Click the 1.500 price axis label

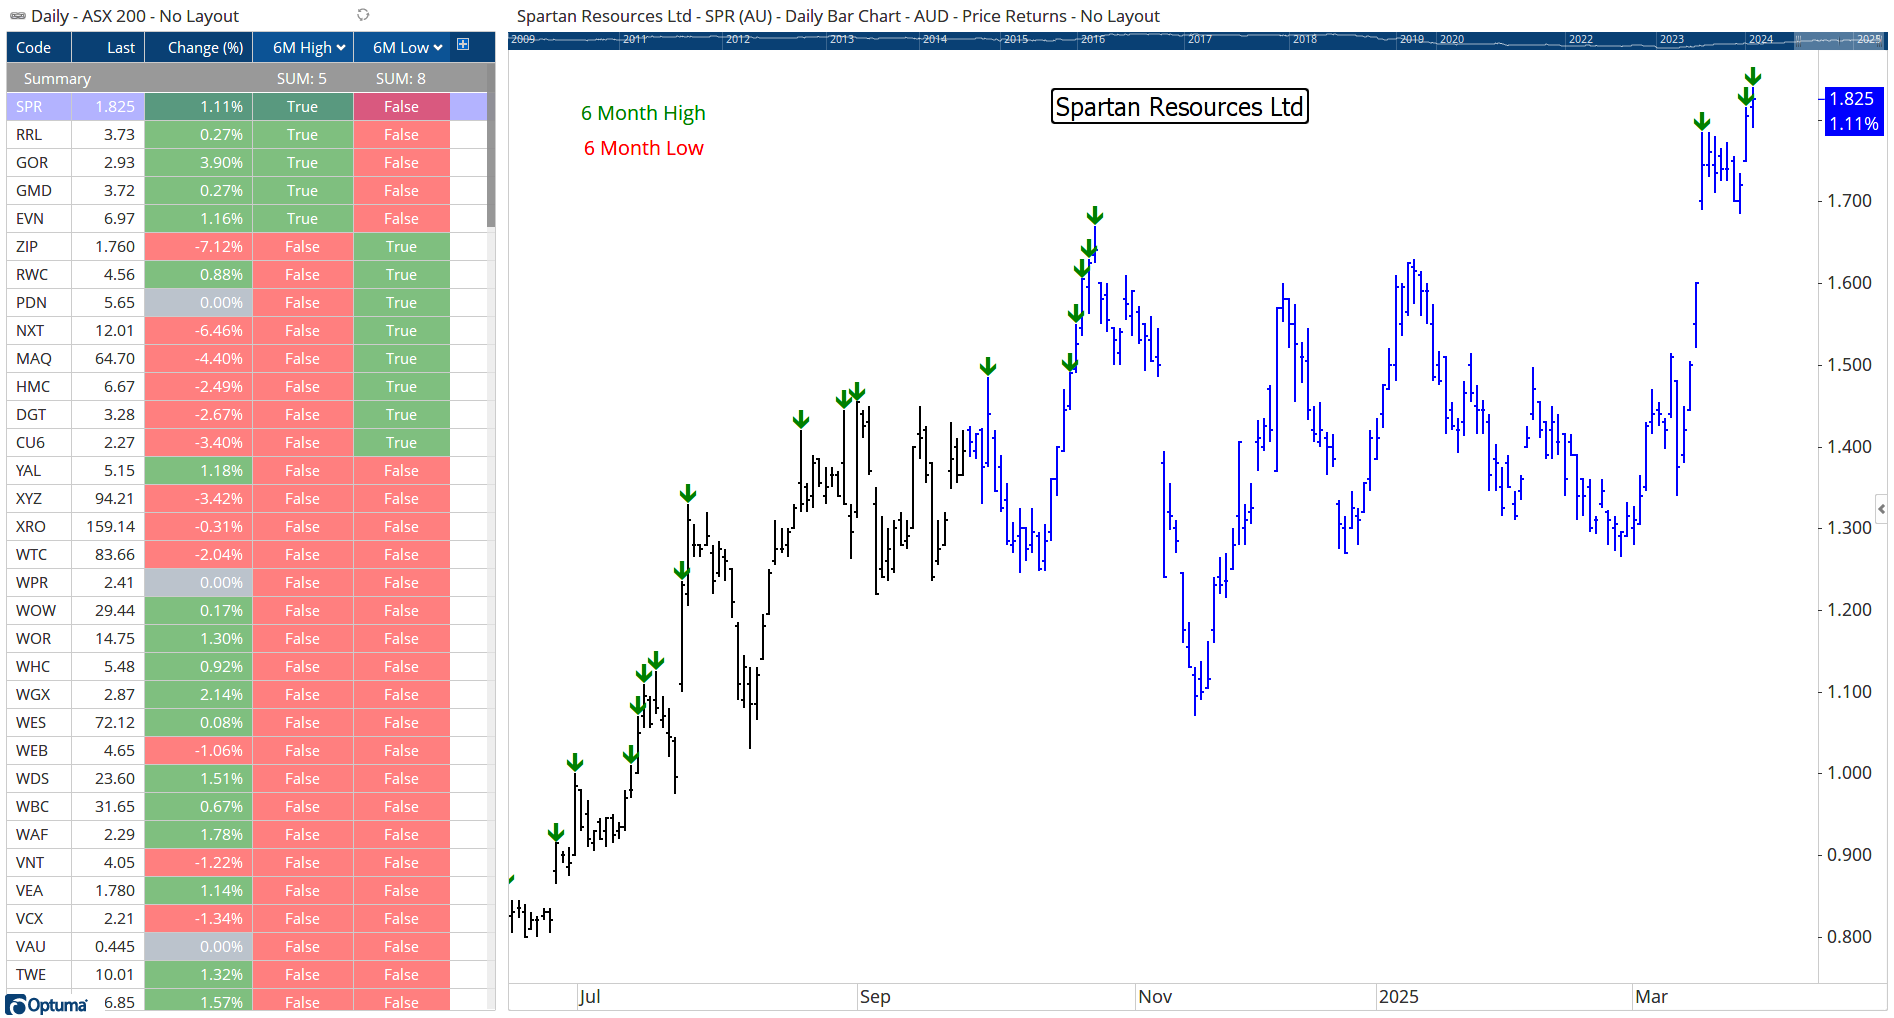pos(1849,365)
